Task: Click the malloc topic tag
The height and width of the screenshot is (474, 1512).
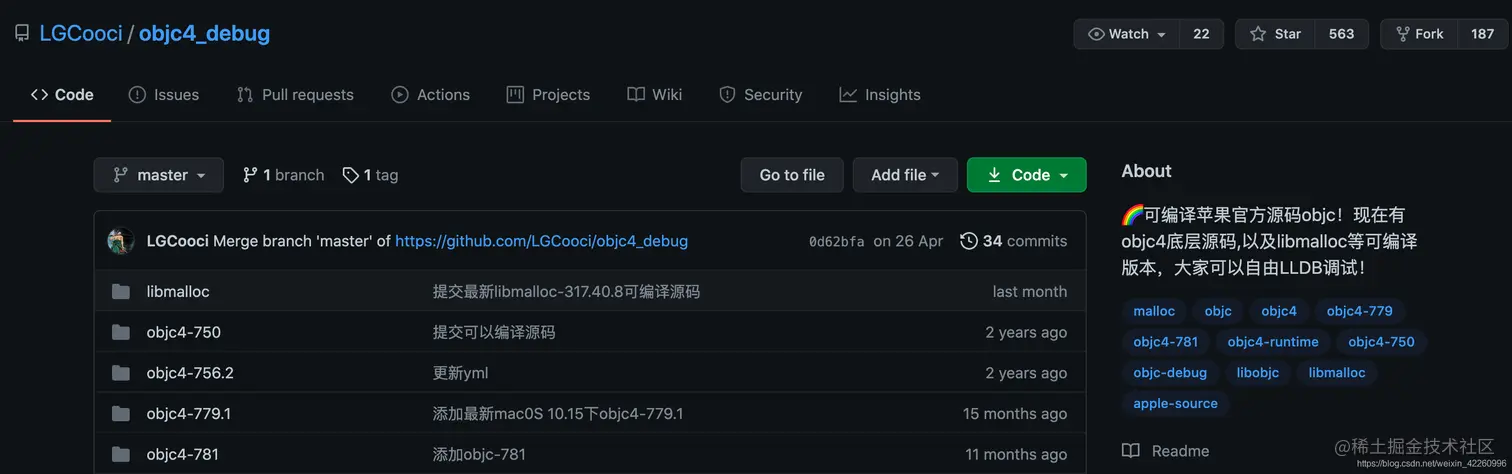Action: coord(1154,311)
